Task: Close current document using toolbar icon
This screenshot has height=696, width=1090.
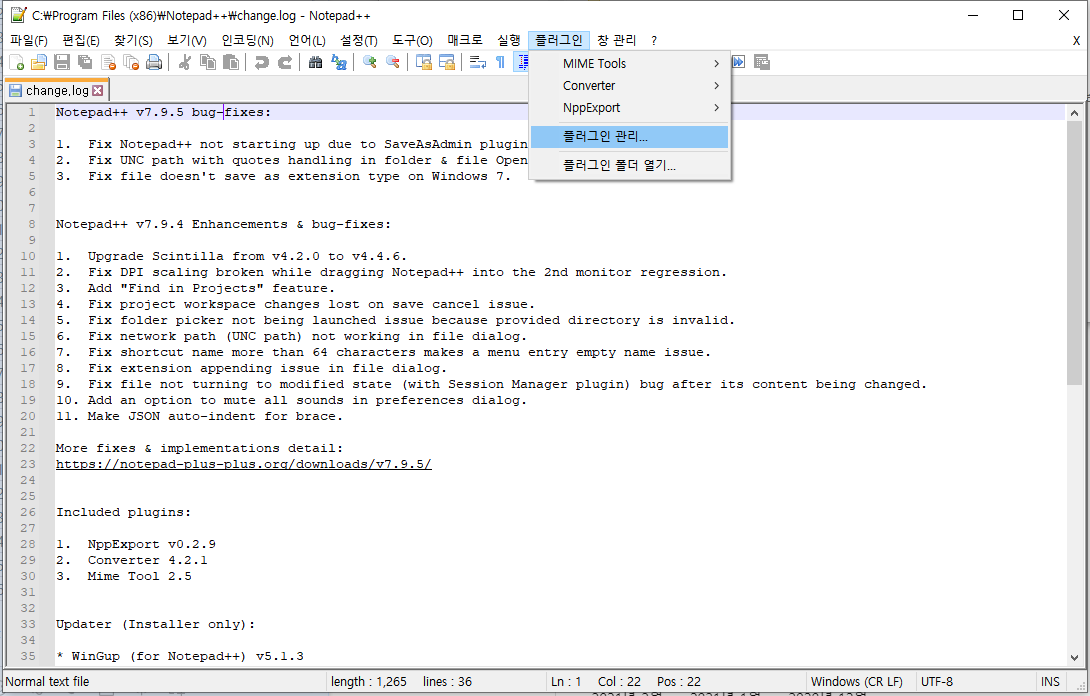Action: tap(108, 63)
